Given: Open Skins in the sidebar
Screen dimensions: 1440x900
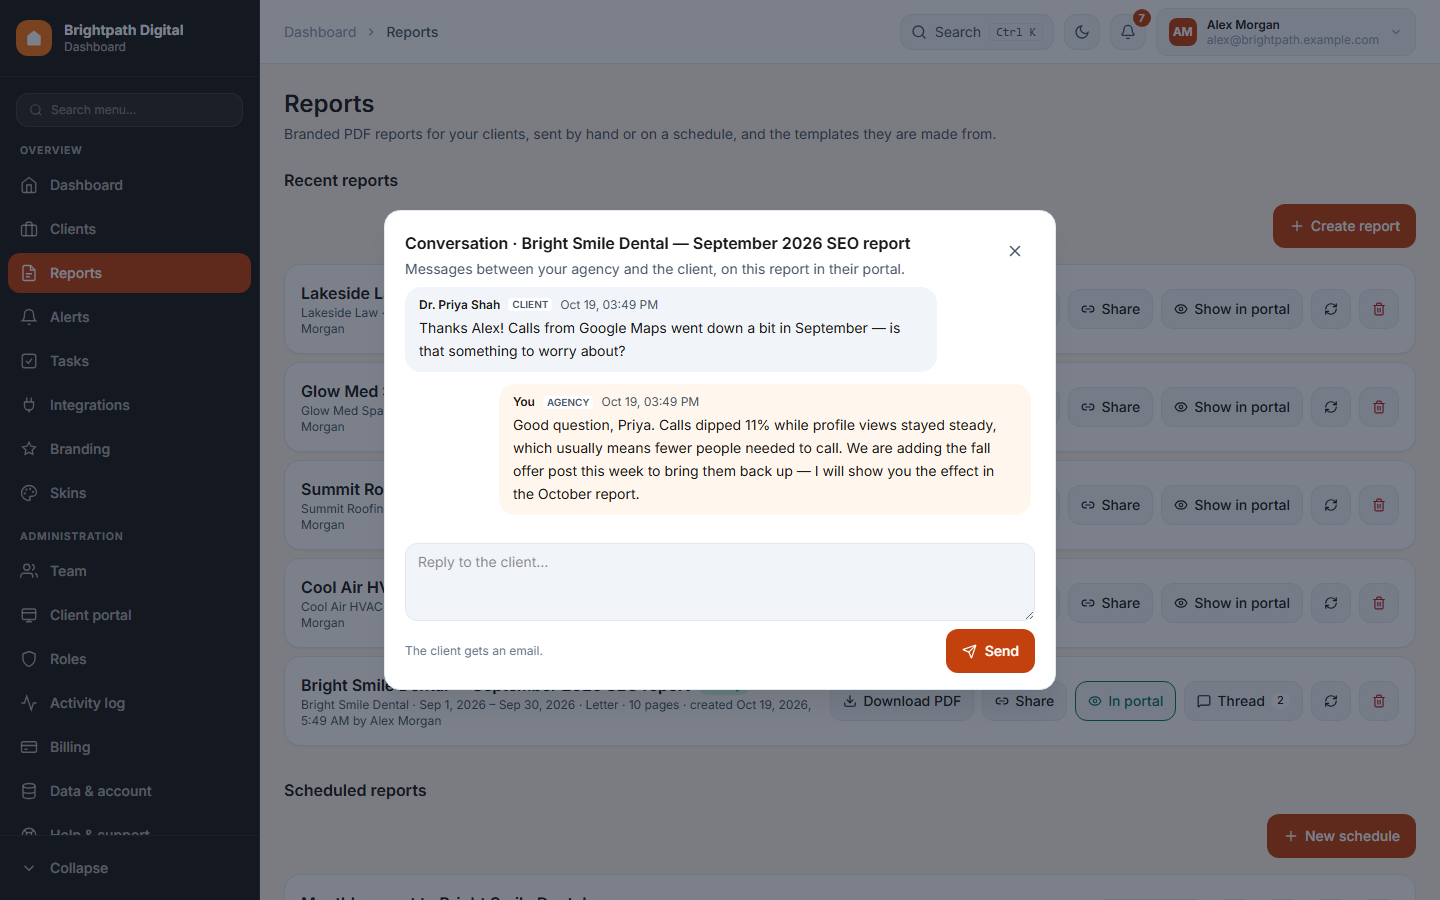Looking at the screenshot, I should pos(130,493).
